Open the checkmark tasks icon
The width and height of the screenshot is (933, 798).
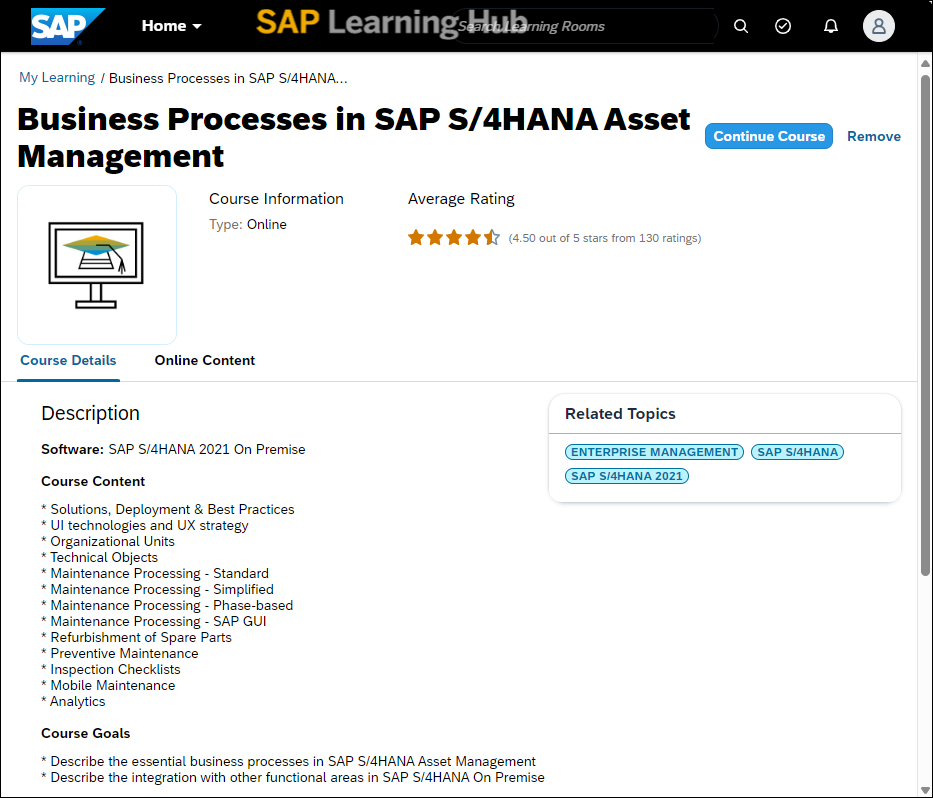(783, 26)
